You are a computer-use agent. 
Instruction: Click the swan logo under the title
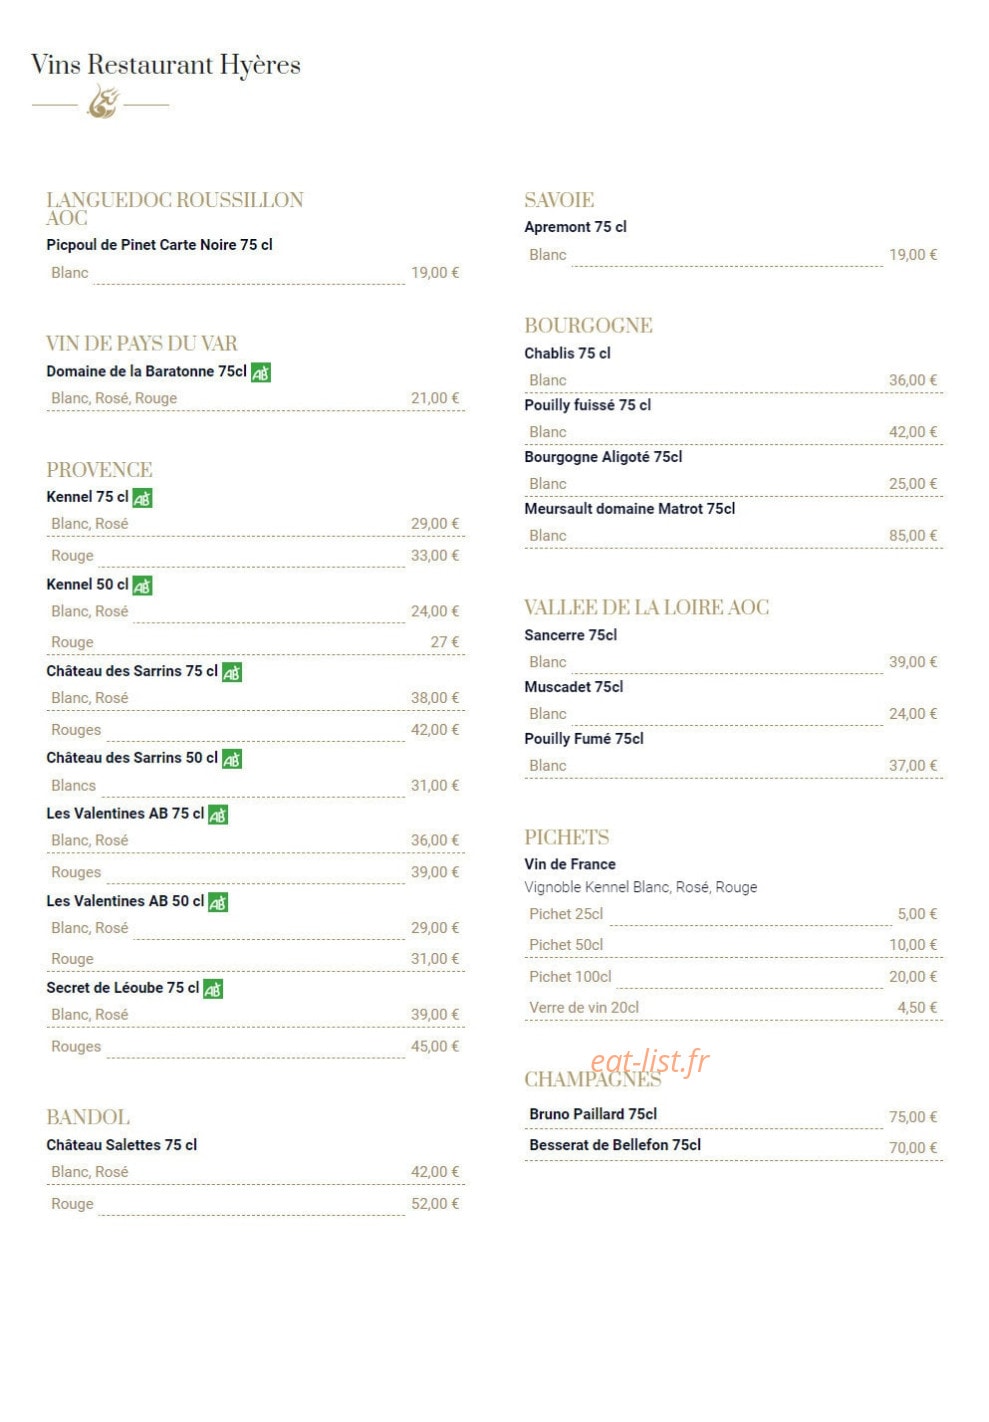102,102
